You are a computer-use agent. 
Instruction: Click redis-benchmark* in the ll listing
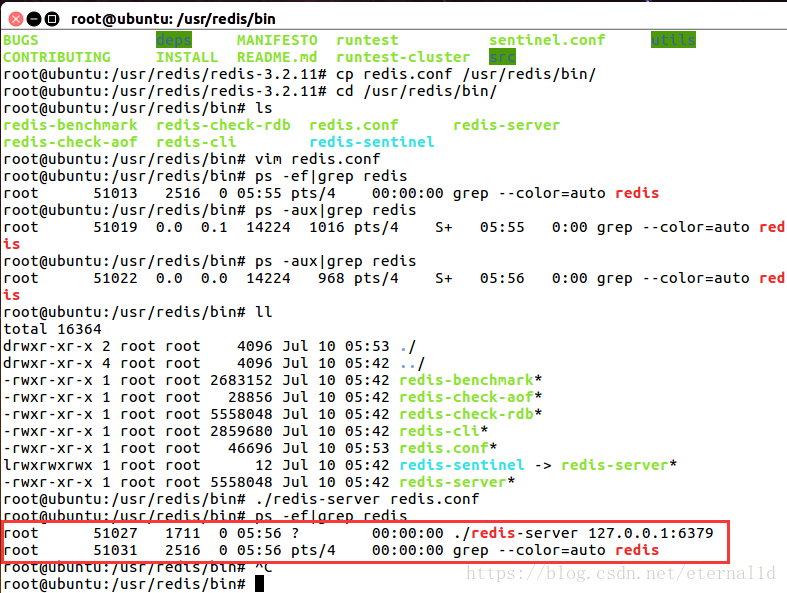click(471, 380)
